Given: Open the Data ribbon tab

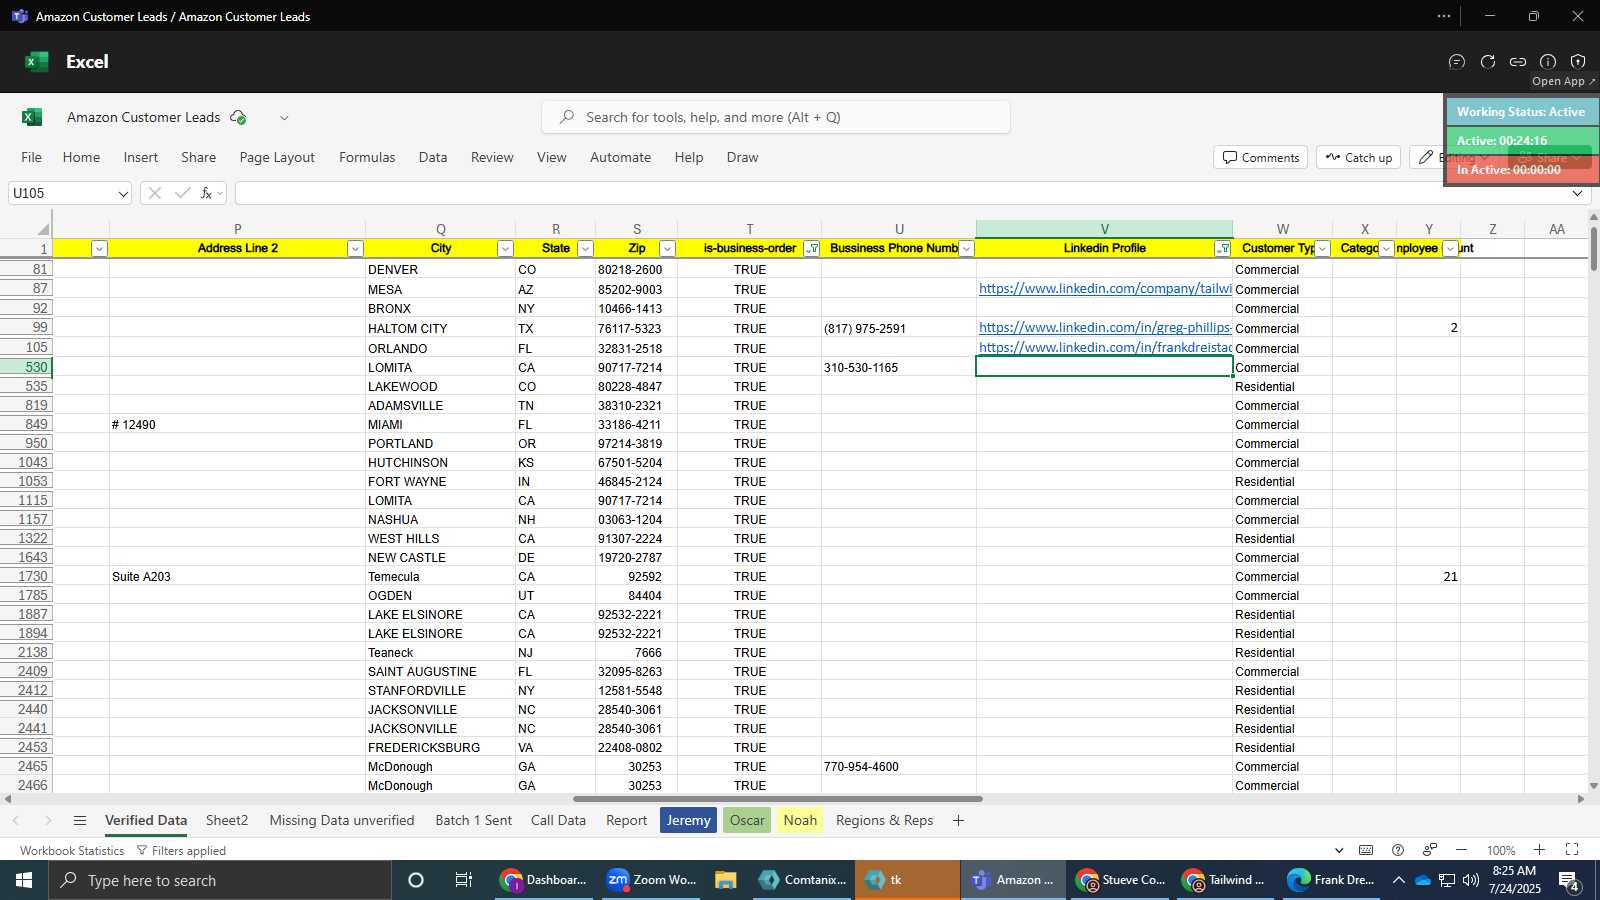Looking at the screenshot, I should click(x=433, y=157).
